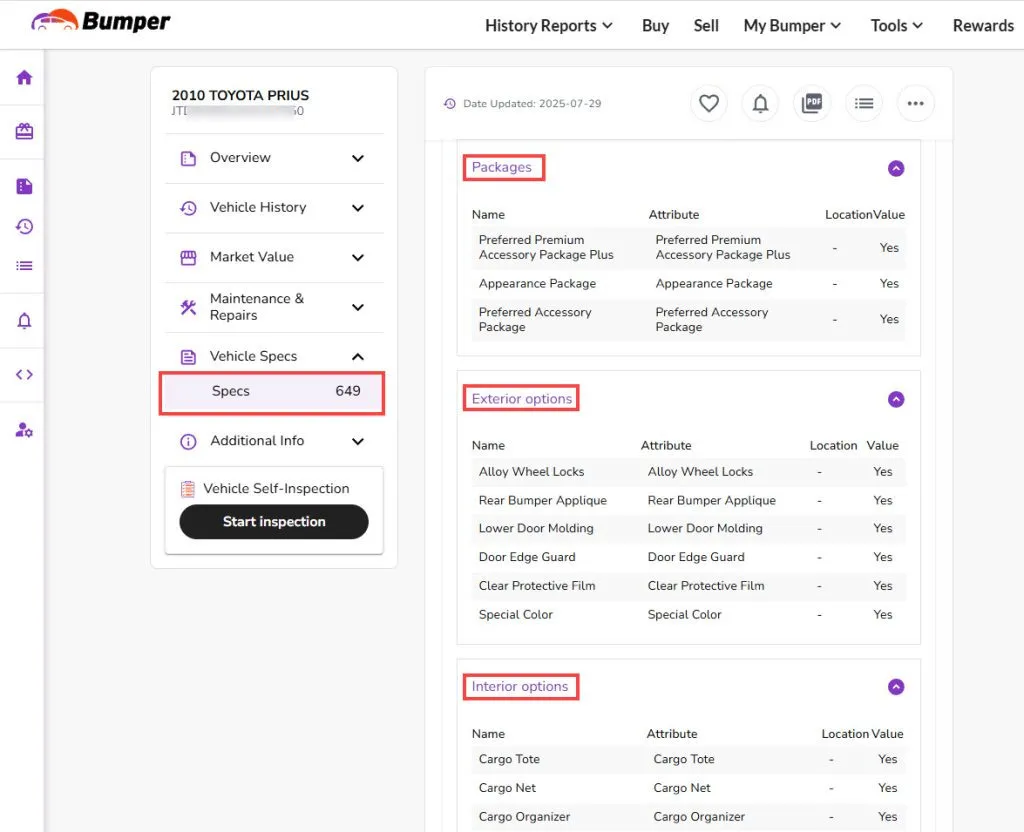Download the report as PDF
Viewport: 1024px width, 832px height.
[812, 103]
